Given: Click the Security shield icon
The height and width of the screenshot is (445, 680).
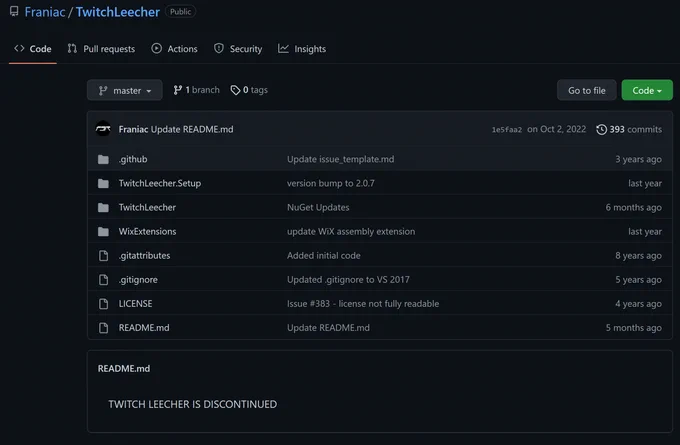Looking at the screenshot, I should [x=219, y=49].
